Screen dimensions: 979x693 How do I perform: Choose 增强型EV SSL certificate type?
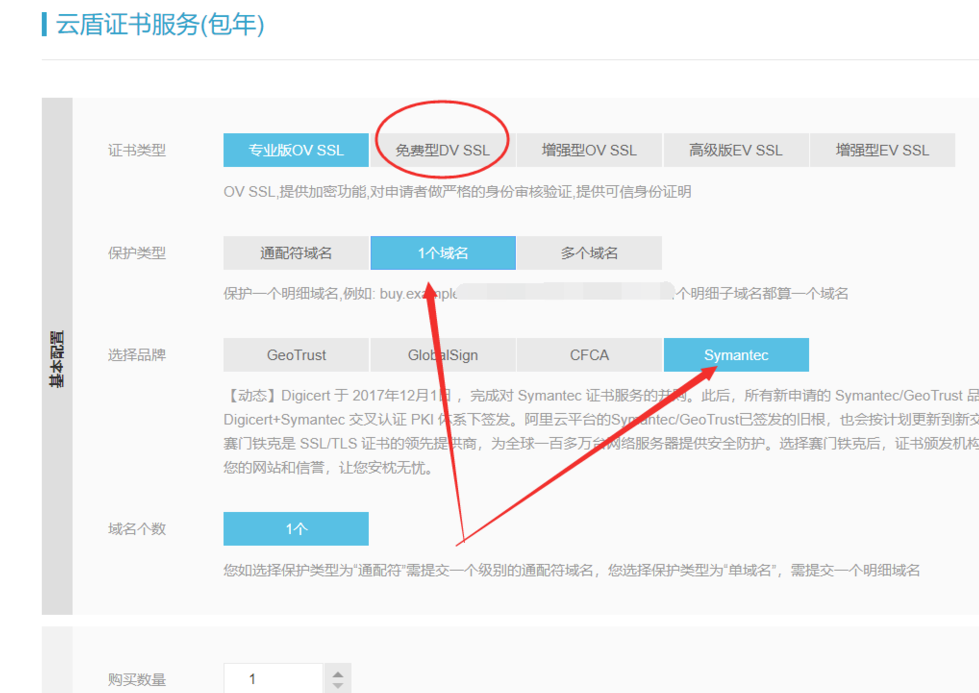(x=882, y=150)
